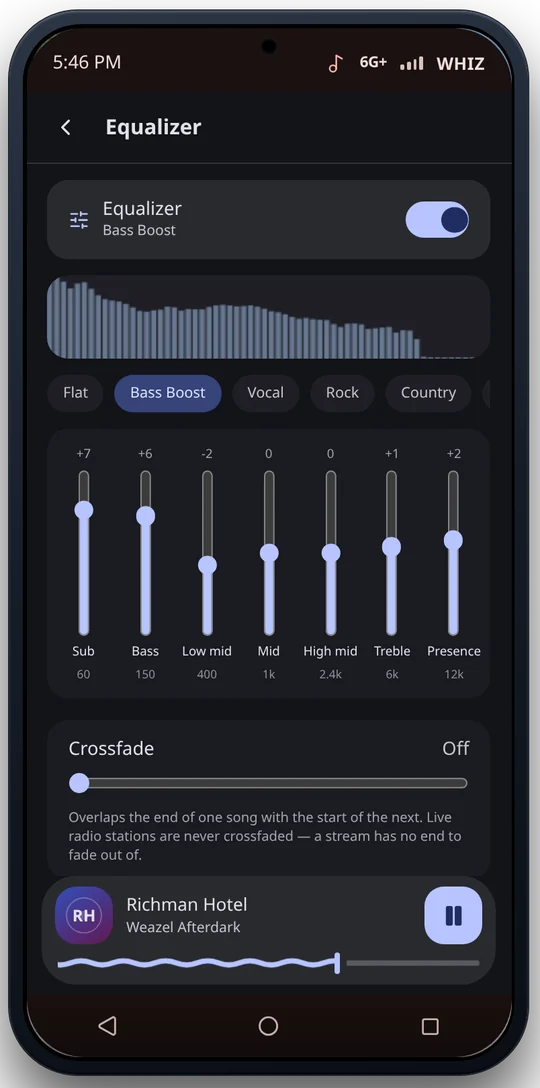Click the Crossfade Off value
Viewport: 540px width, 1088px height.
pyautogui.click(x=456, y=749)
